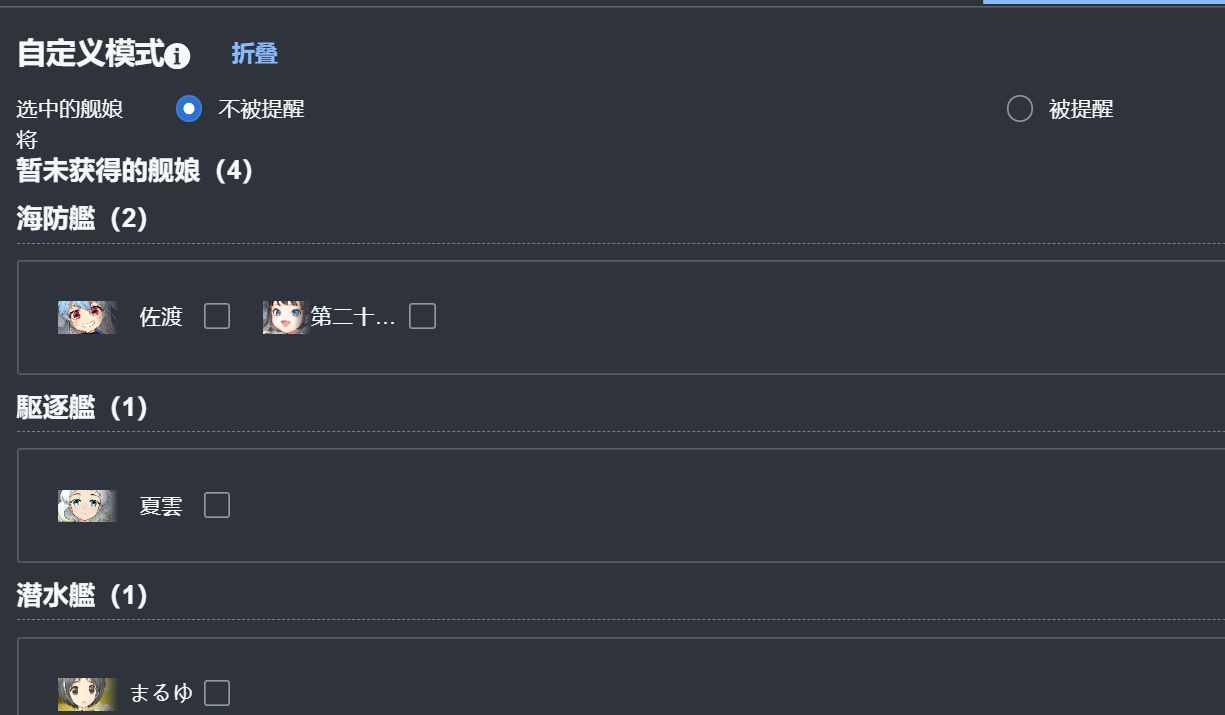Tick the checkbox for 第二十… ship
1225x715 pixels.
(x=423, y=317)
